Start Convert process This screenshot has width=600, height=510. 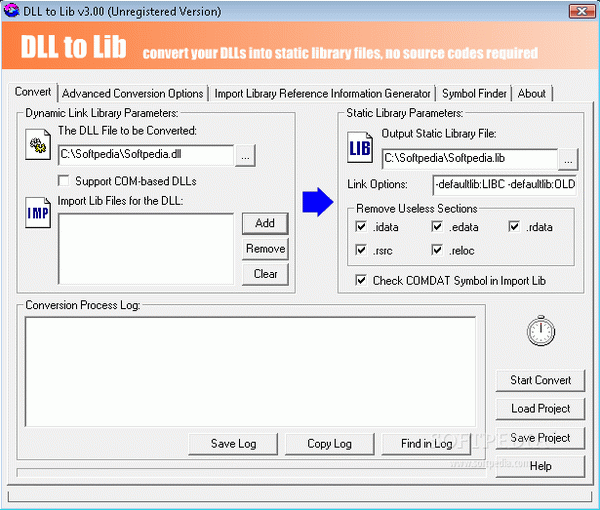coord(540,380)
